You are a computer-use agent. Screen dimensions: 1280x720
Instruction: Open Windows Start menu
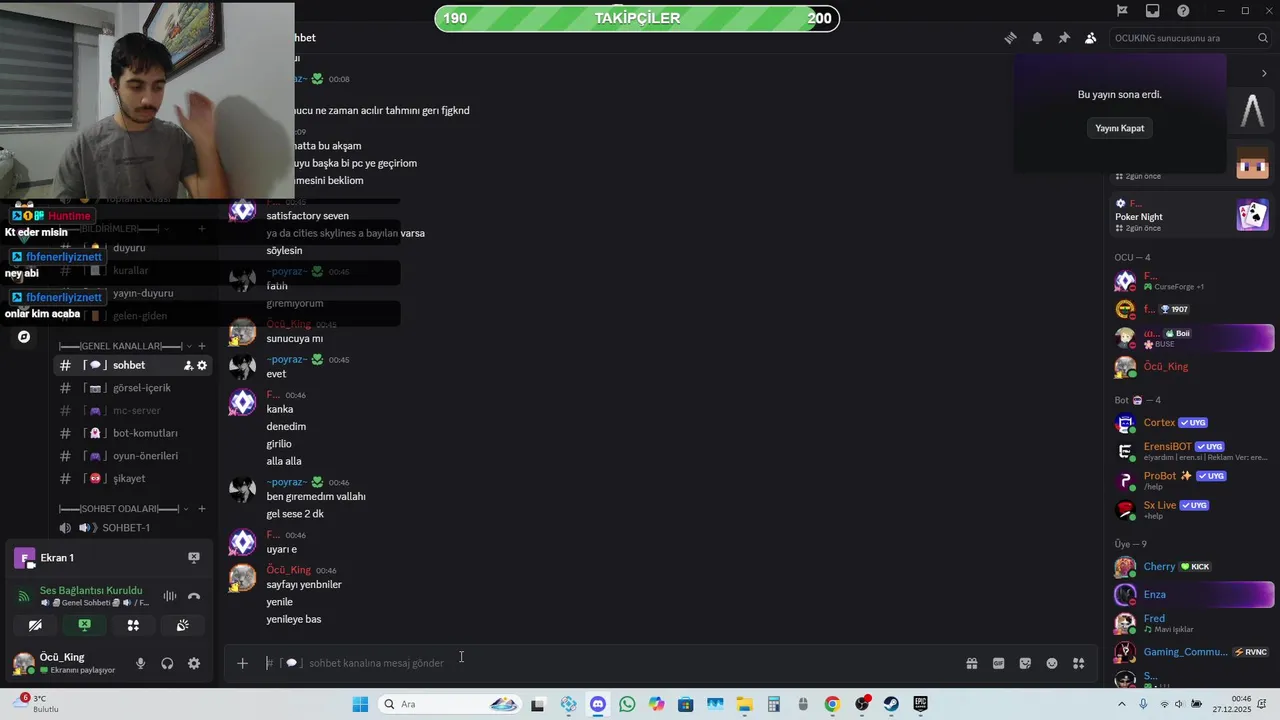click(x=360, y=704)
